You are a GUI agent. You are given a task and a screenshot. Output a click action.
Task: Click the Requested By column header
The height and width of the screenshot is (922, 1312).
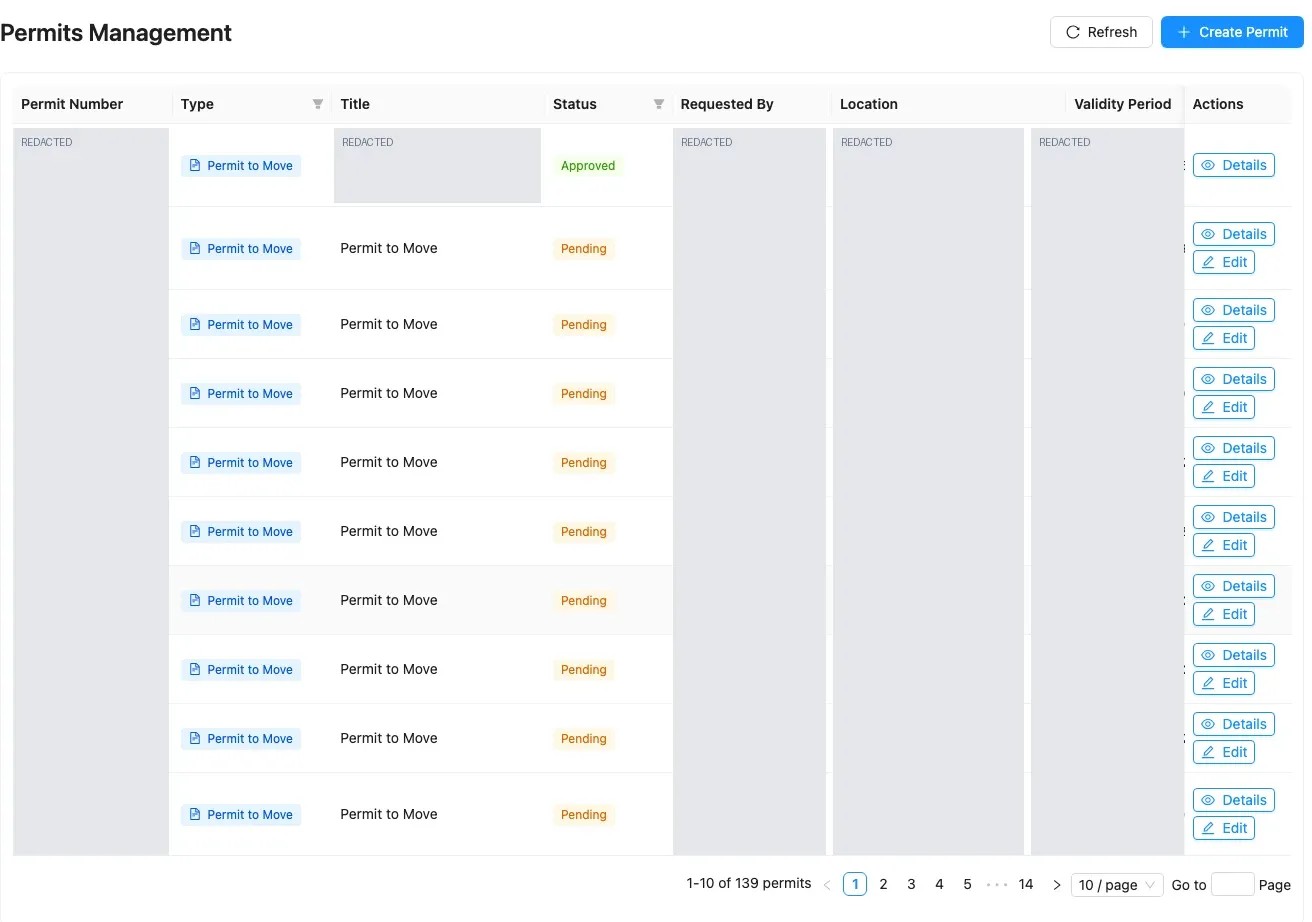click(x=727, y=104)
